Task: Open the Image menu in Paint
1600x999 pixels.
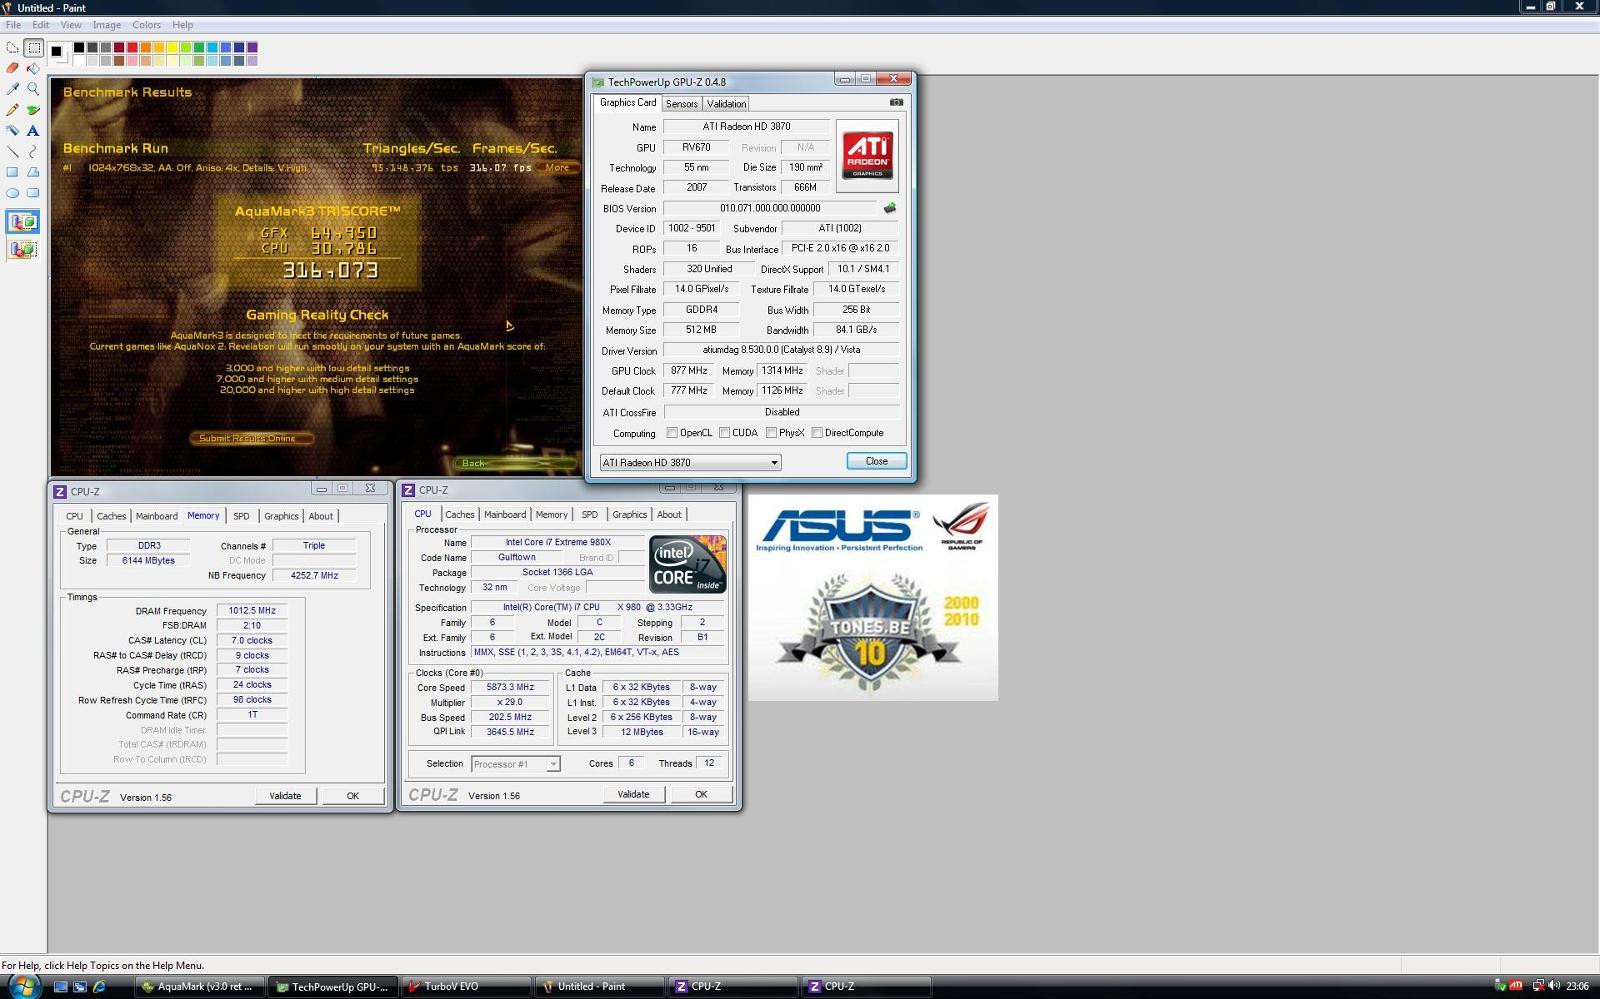Action: point(107,25)
